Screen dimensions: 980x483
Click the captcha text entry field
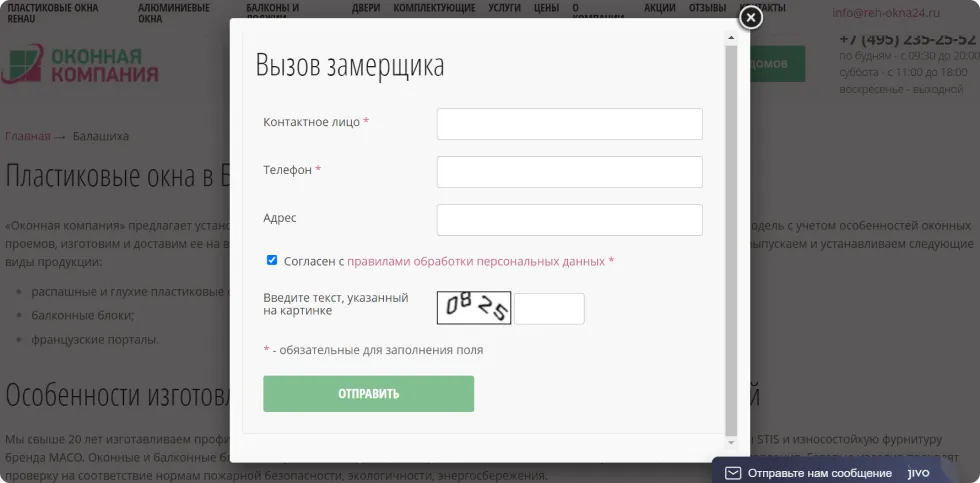[549, 309]
